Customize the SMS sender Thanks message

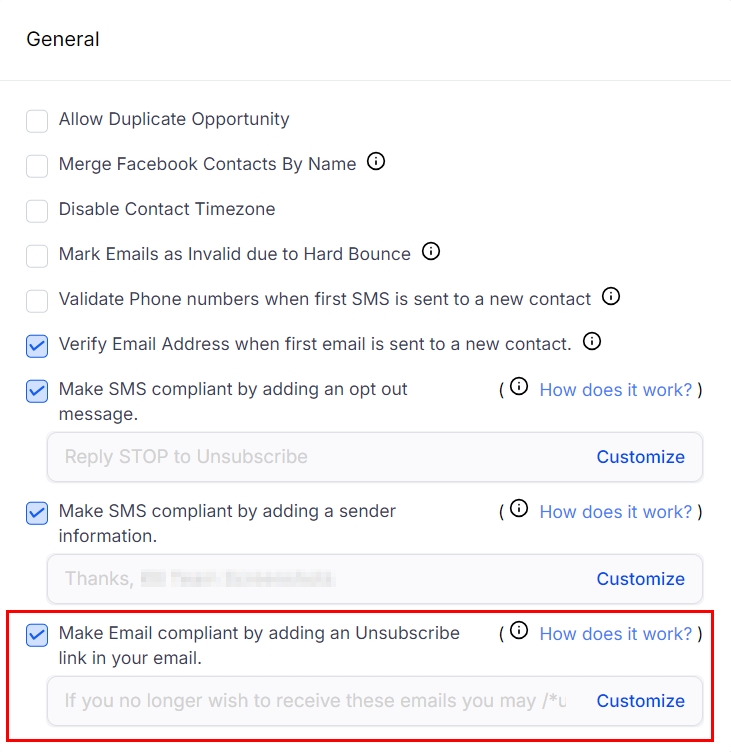(640, 579)
